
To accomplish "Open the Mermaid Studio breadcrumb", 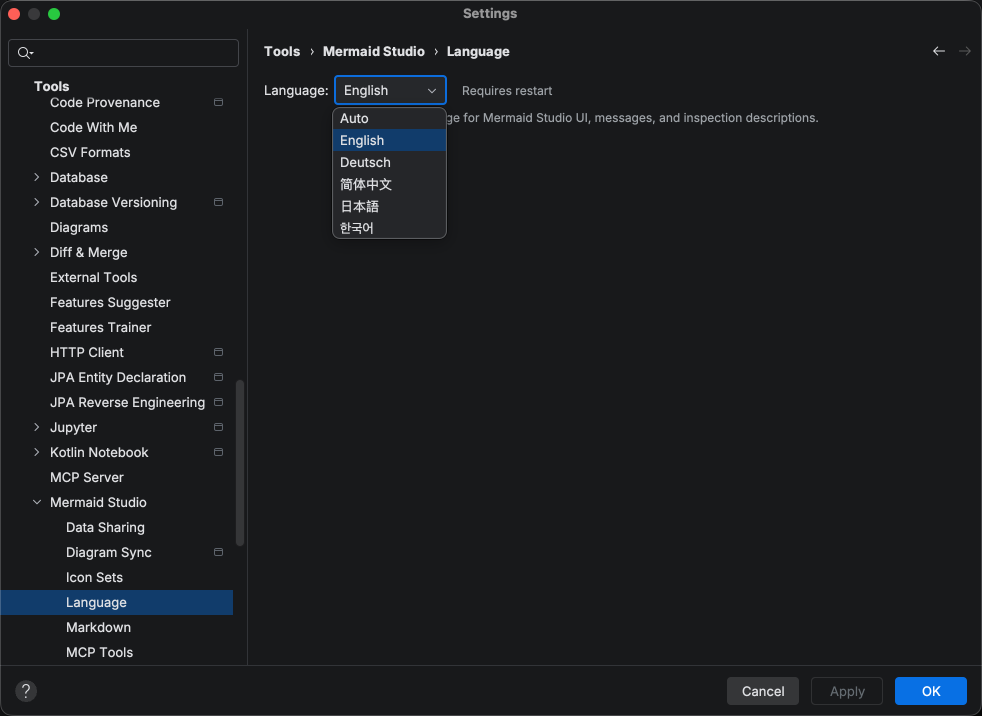I will [x=373, y=51].
